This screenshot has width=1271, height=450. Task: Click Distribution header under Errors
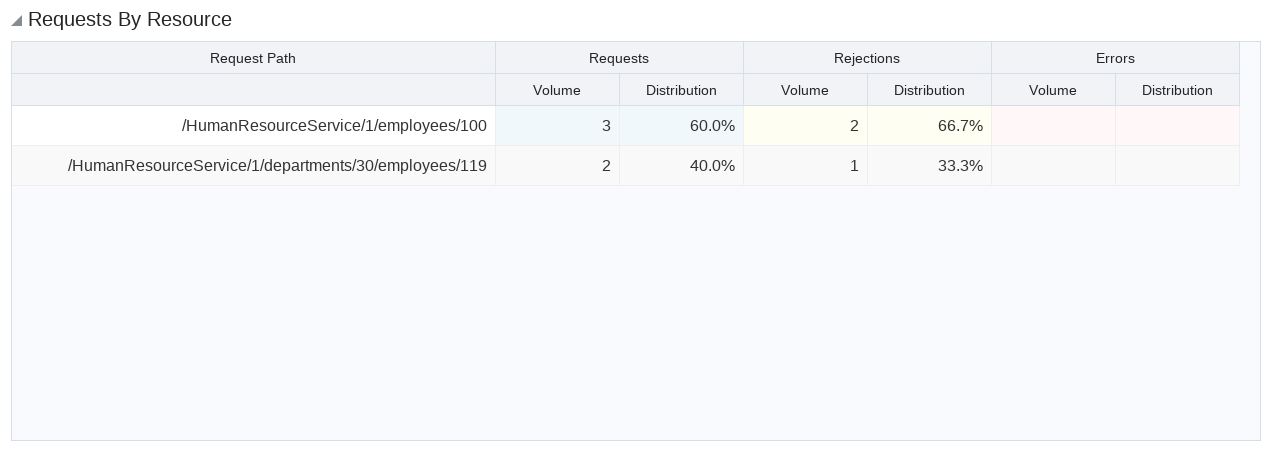(1177, 90)
